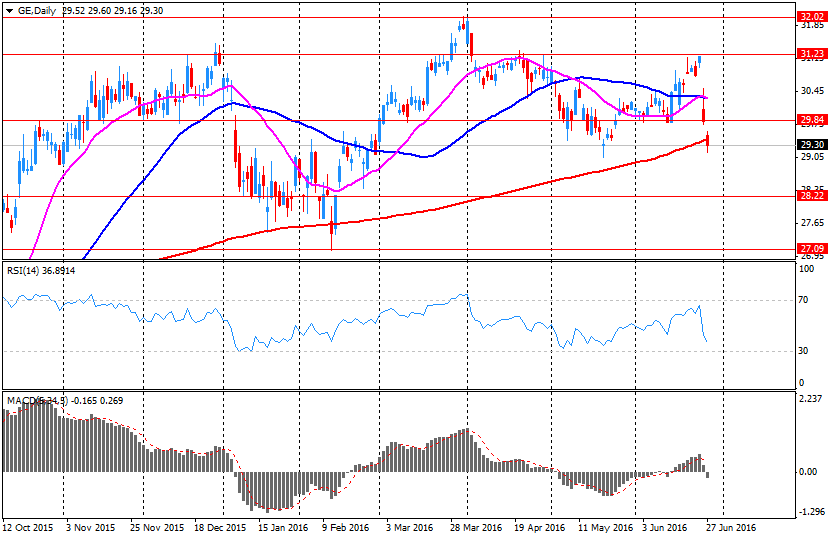Click the RSI scale value 70
835x536 pixels.
tap(803, 300)
